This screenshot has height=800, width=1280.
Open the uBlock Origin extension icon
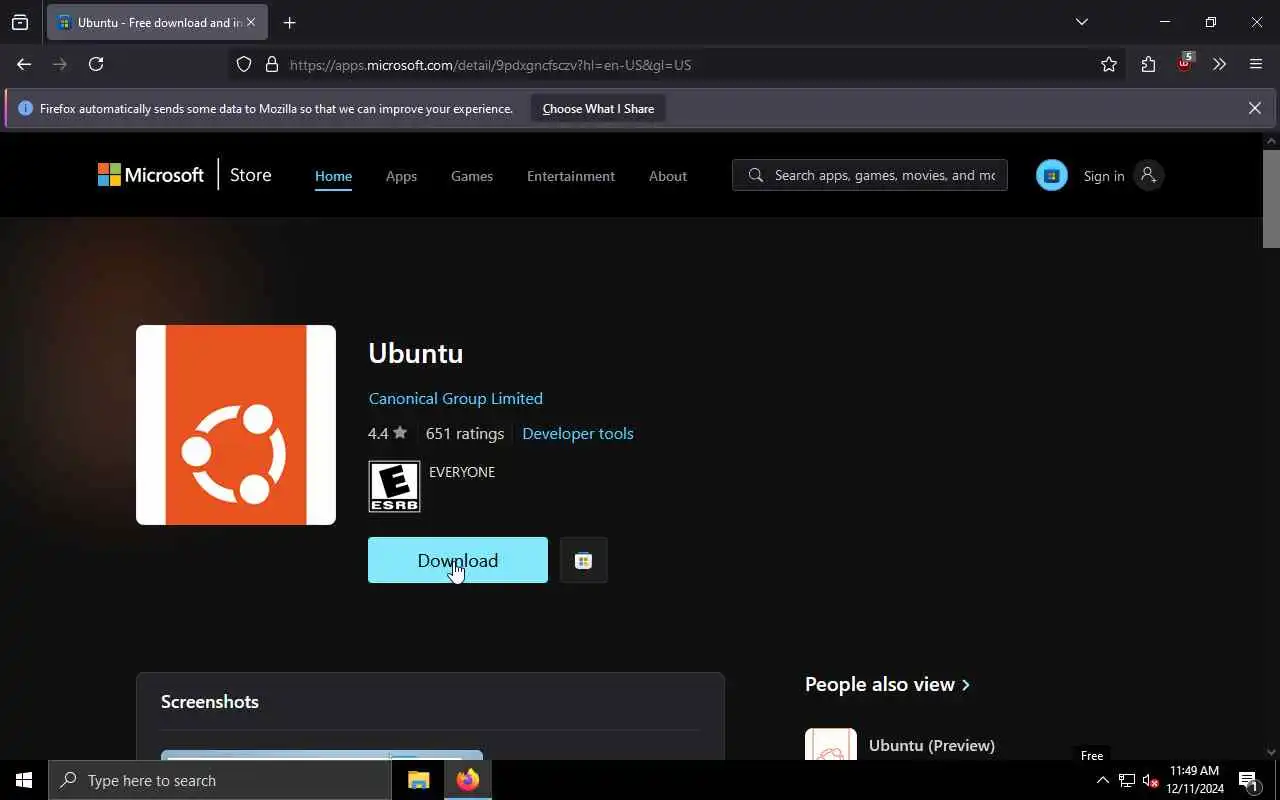point(1185,63)
